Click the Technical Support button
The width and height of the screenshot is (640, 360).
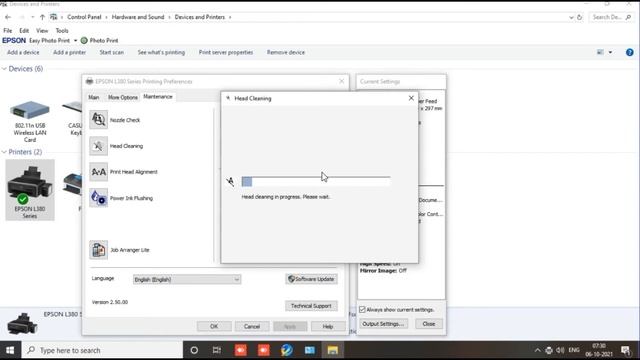coord(311,306)
